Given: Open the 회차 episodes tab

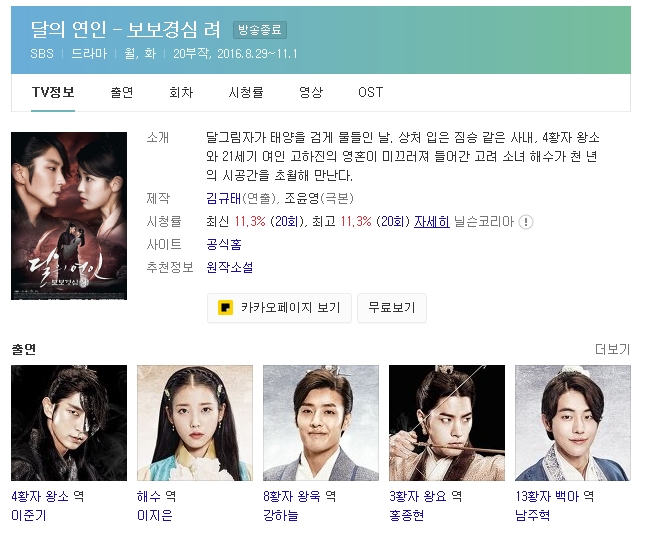Looking at the screenshot, I should coord(181,92).
